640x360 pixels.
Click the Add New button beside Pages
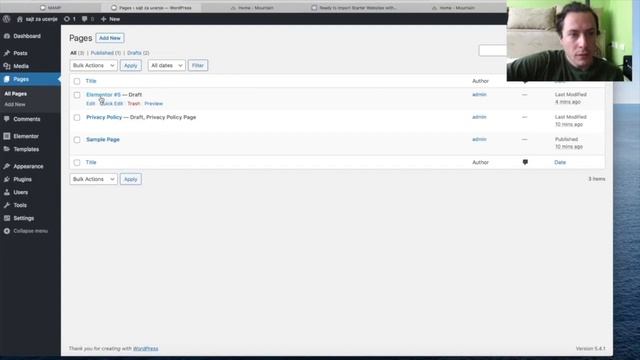(x=110, y=38)
